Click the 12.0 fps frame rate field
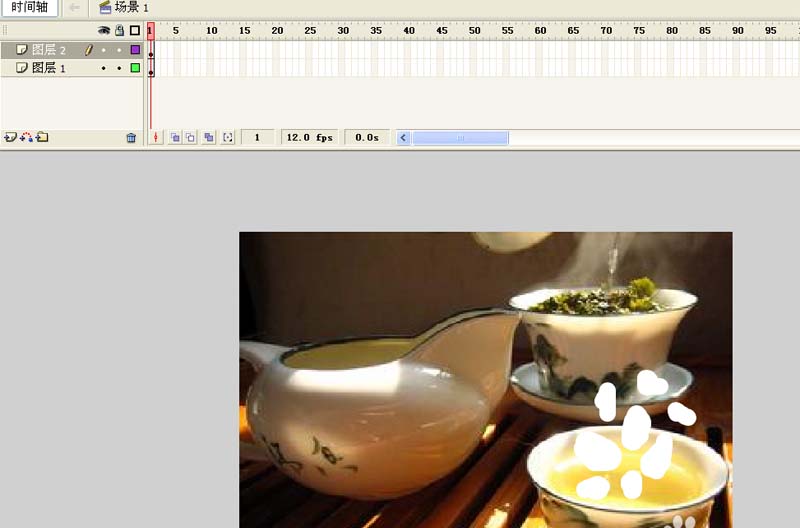Viewport: 800px width, 528px height. pos(310,138)
